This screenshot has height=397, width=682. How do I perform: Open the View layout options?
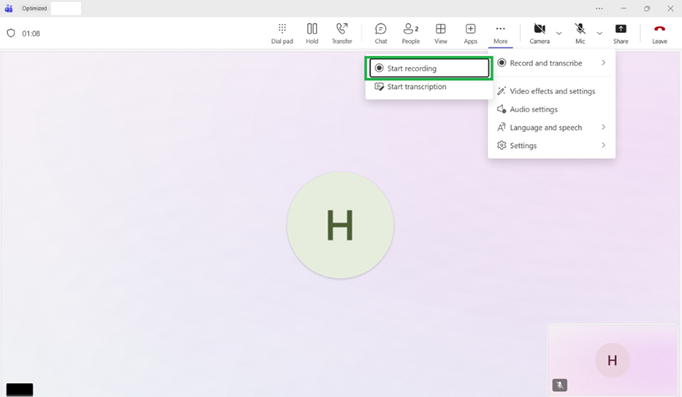(x=441, y=33)
